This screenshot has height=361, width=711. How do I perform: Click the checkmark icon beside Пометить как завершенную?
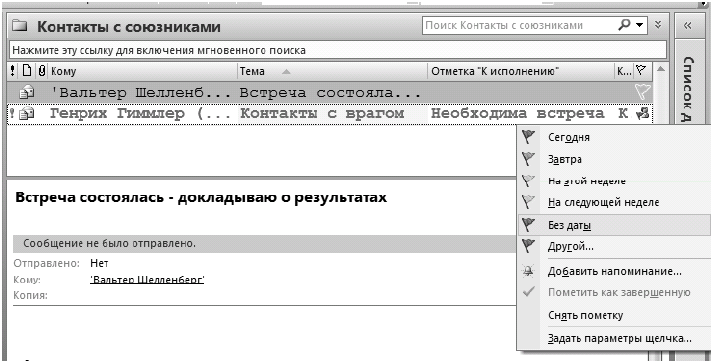[x=528, y=292]
